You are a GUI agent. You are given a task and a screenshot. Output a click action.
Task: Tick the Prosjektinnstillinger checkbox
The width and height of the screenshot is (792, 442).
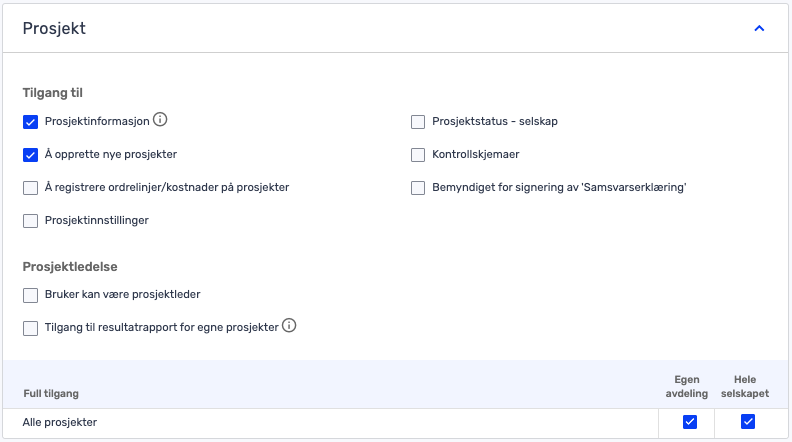(30, 221)
